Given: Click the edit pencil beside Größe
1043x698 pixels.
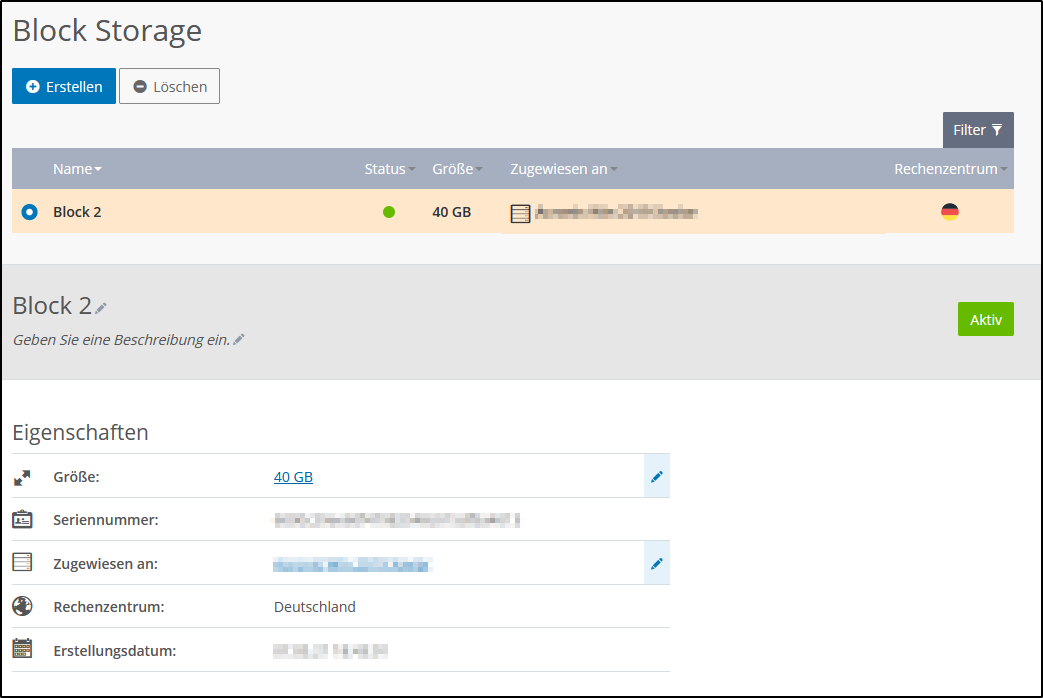Looking at the screenshot, I should click(x=657, y=476).
